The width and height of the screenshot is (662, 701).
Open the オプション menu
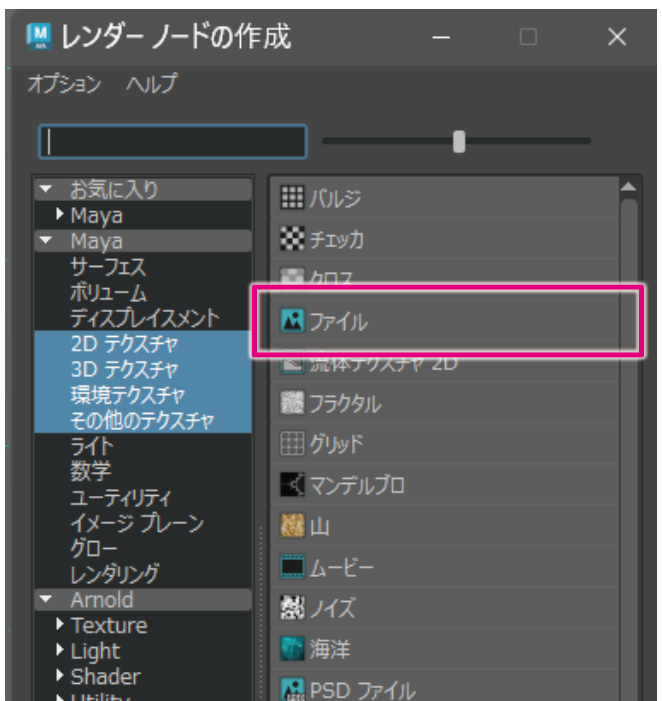64,85
